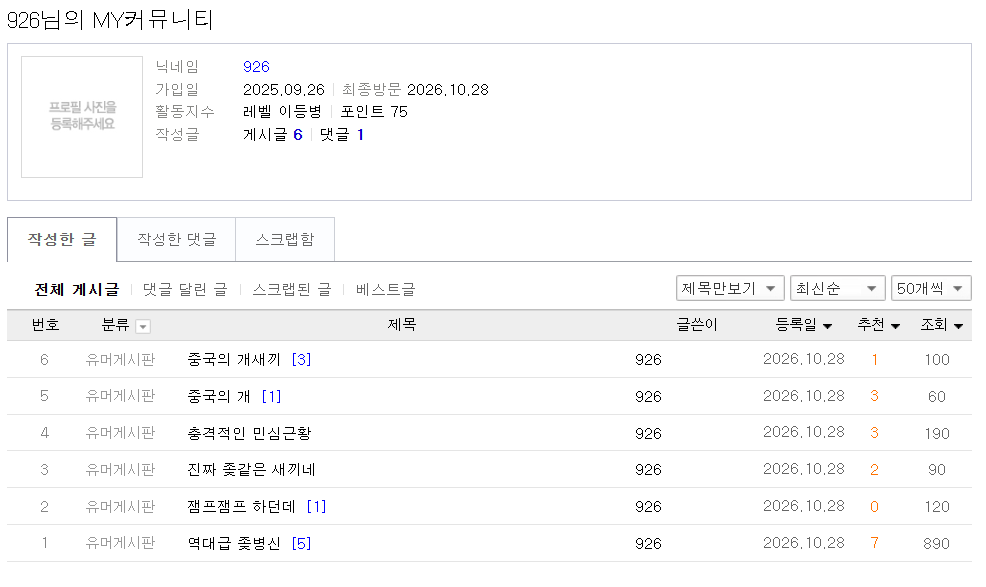Click view count 890 in row 1
Image resolution: width=986 pixels, height=587 pixels.
coord(936,544)
